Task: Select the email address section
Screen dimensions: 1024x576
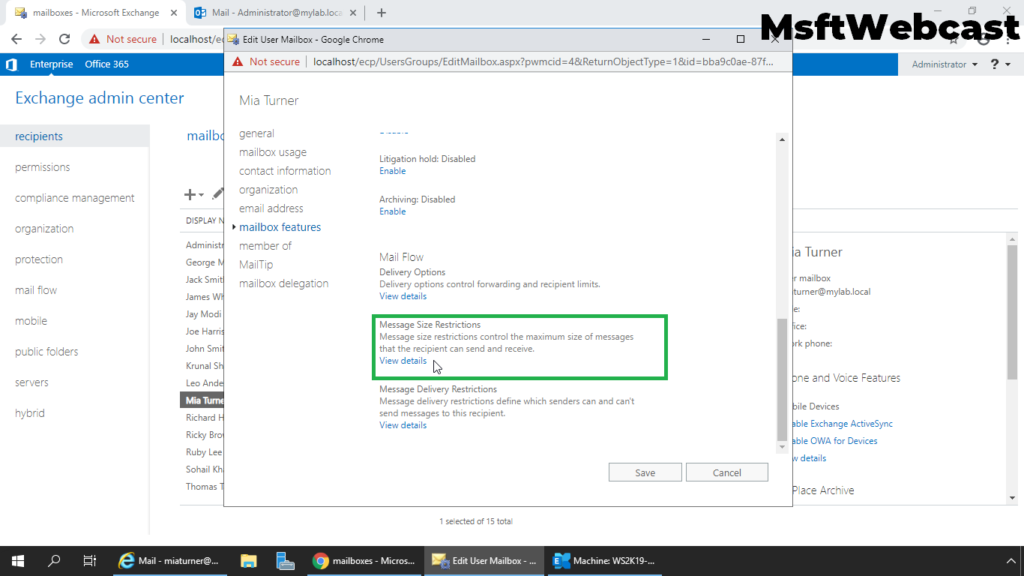Action: tap(271, 208)
